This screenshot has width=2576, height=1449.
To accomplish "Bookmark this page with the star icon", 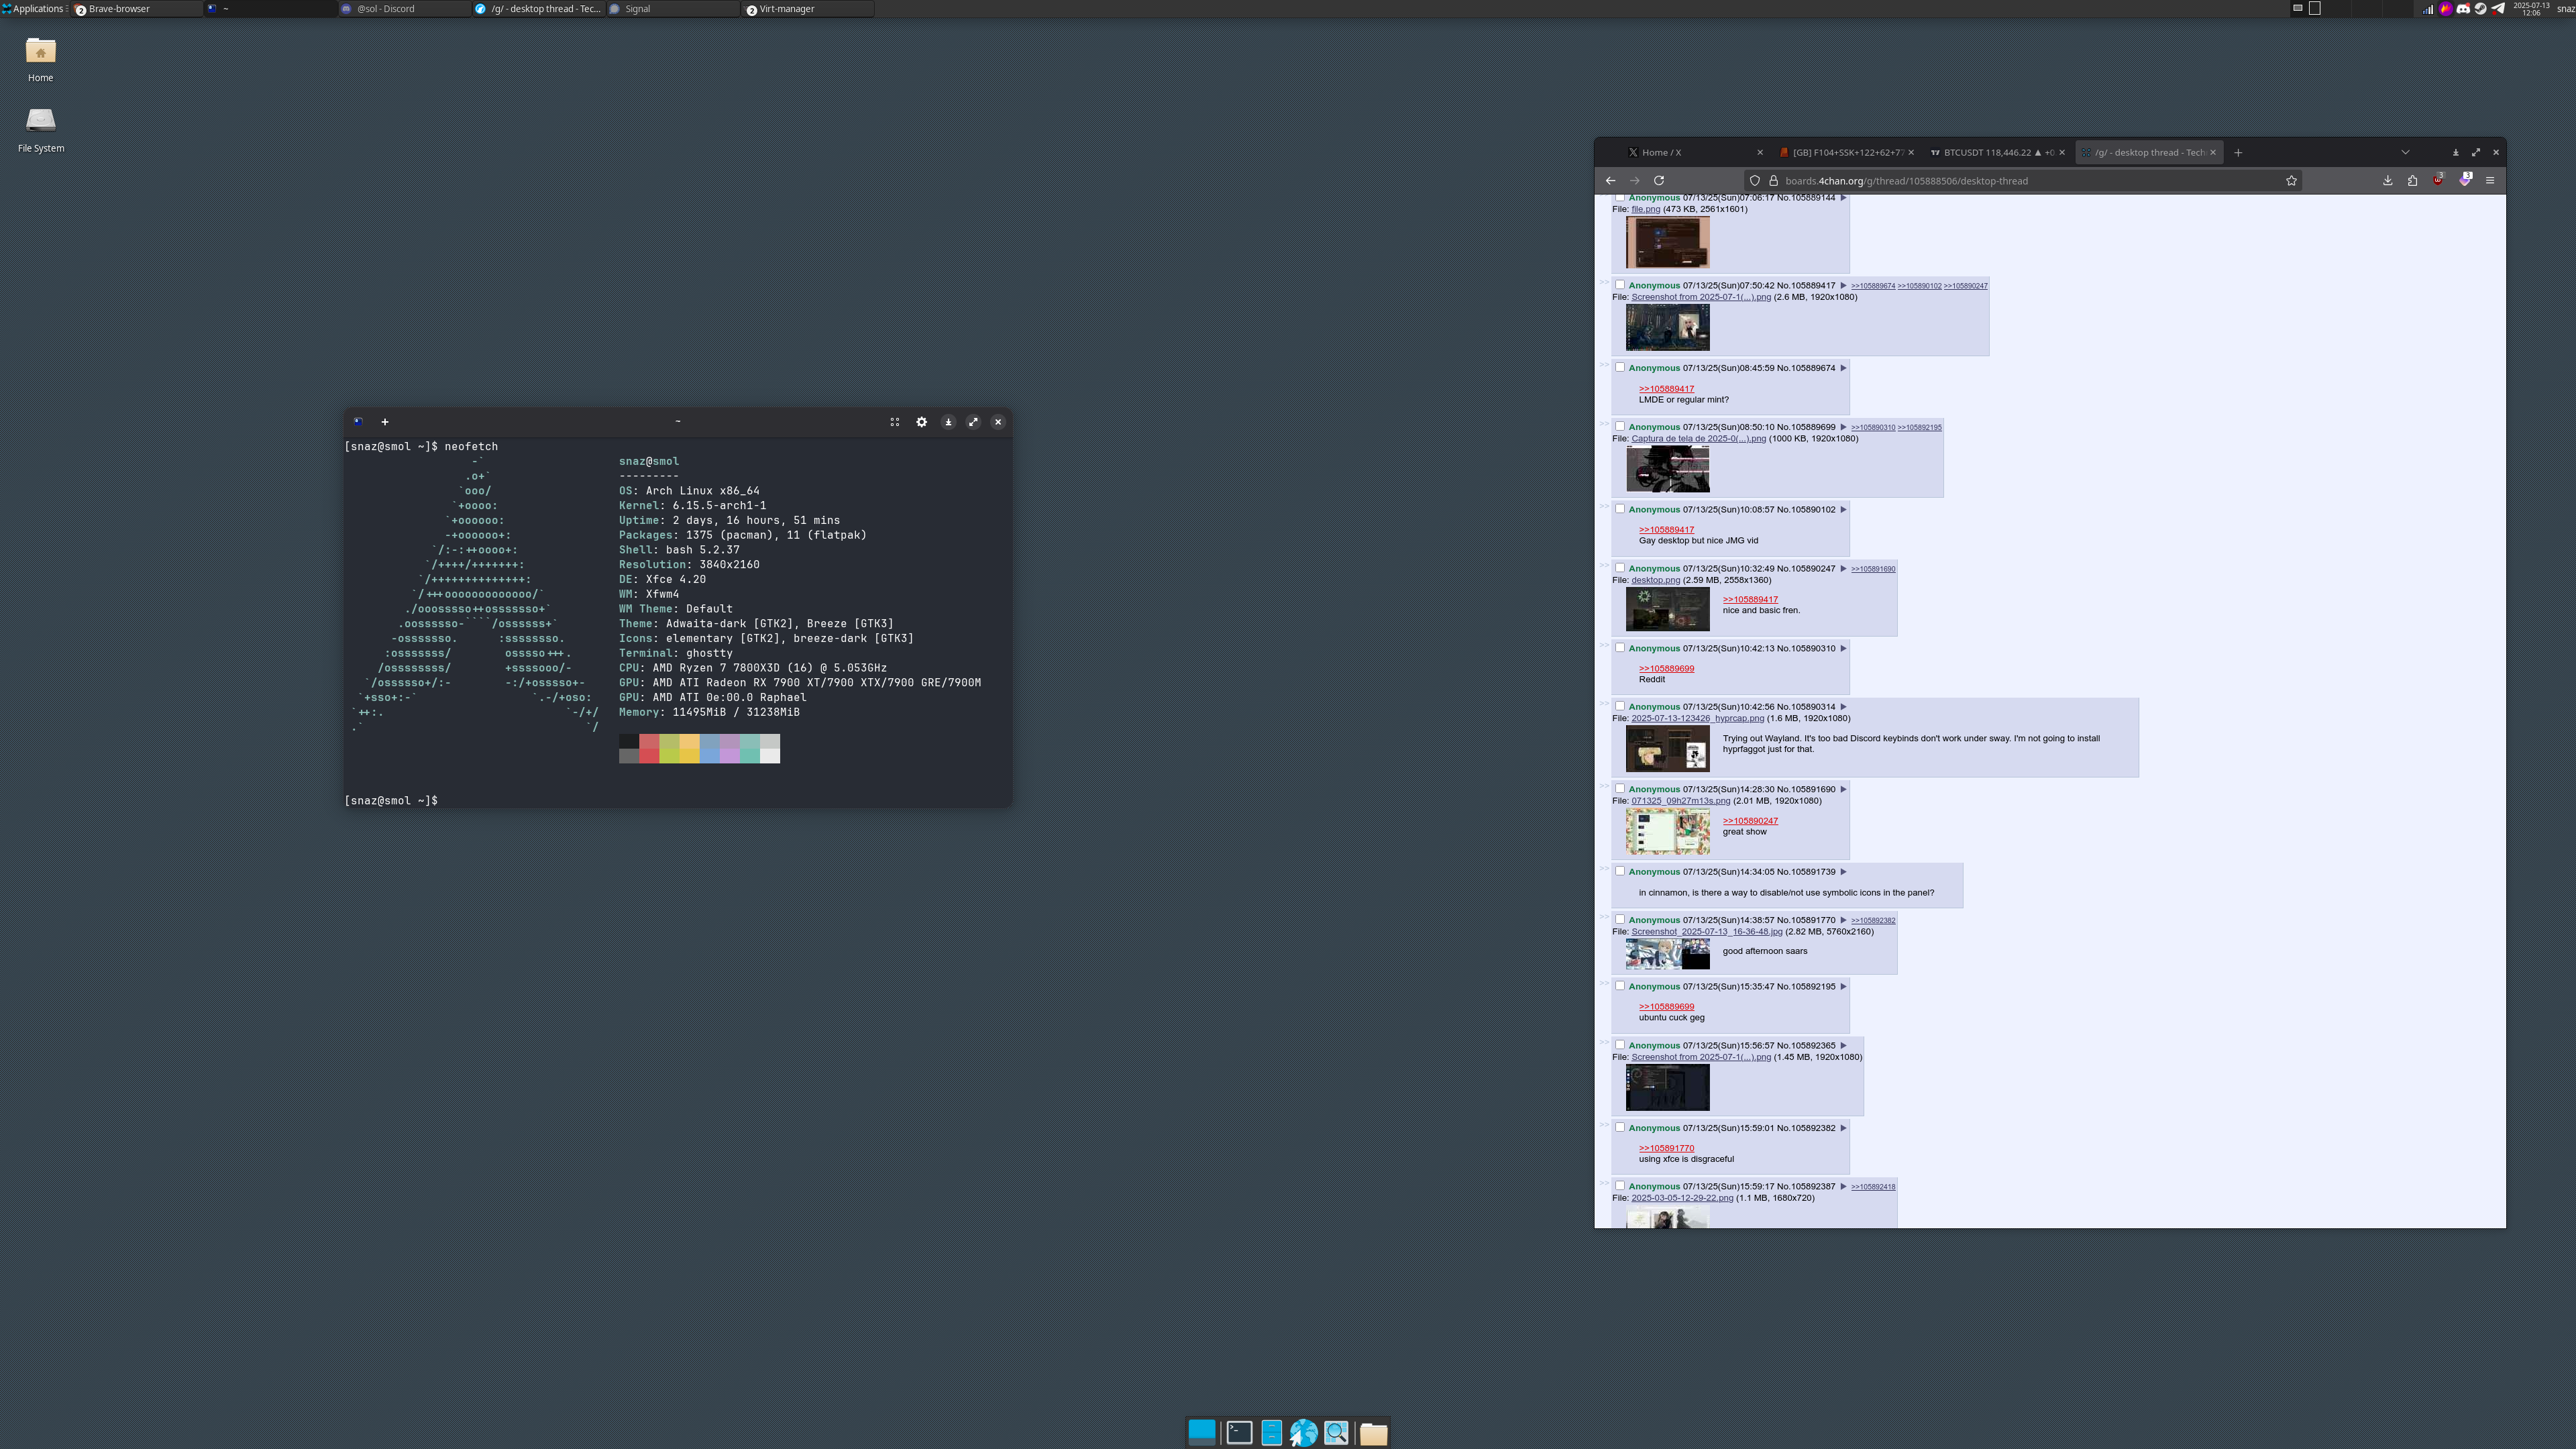I will 2291,181.
